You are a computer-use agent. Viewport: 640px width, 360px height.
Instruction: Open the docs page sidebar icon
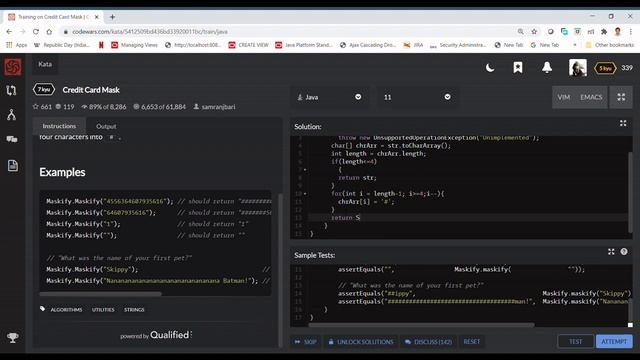[x=13, y=165]
